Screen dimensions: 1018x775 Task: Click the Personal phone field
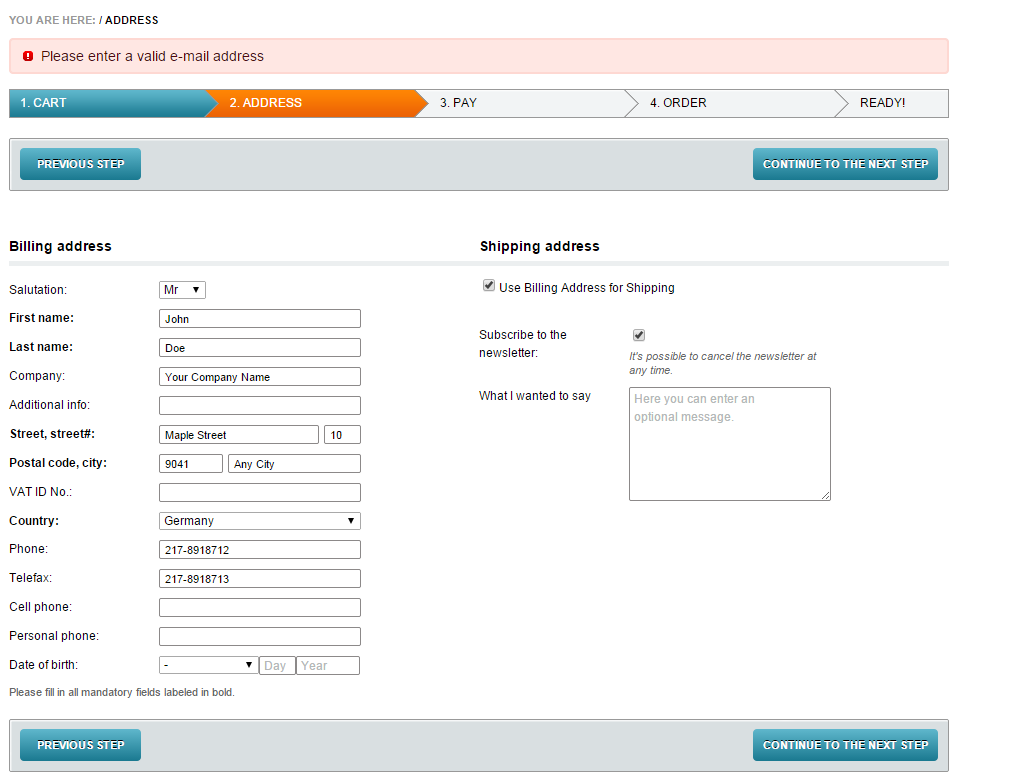tap(260, 637)
